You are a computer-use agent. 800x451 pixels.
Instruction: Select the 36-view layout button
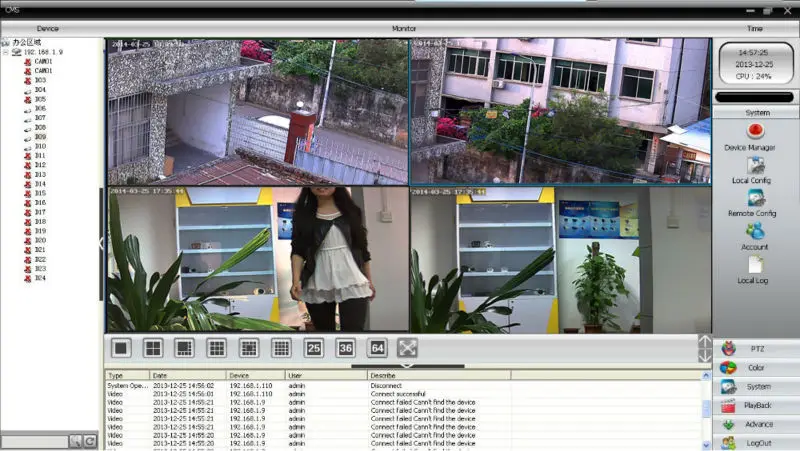pyautogui.click(x=345, y=348)
